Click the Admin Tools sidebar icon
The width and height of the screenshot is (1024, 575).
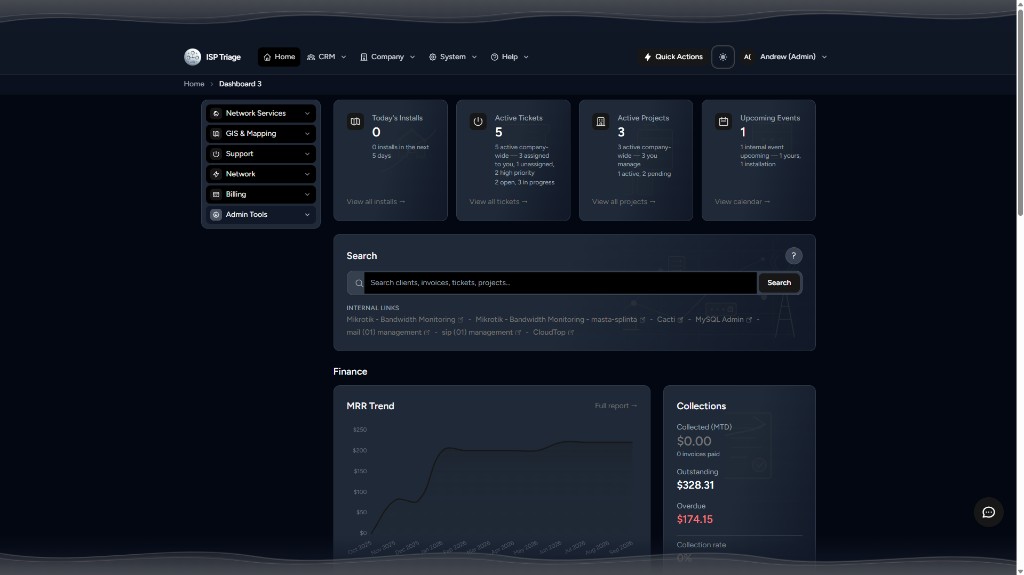pyautogui.click(x=216, y=215)
